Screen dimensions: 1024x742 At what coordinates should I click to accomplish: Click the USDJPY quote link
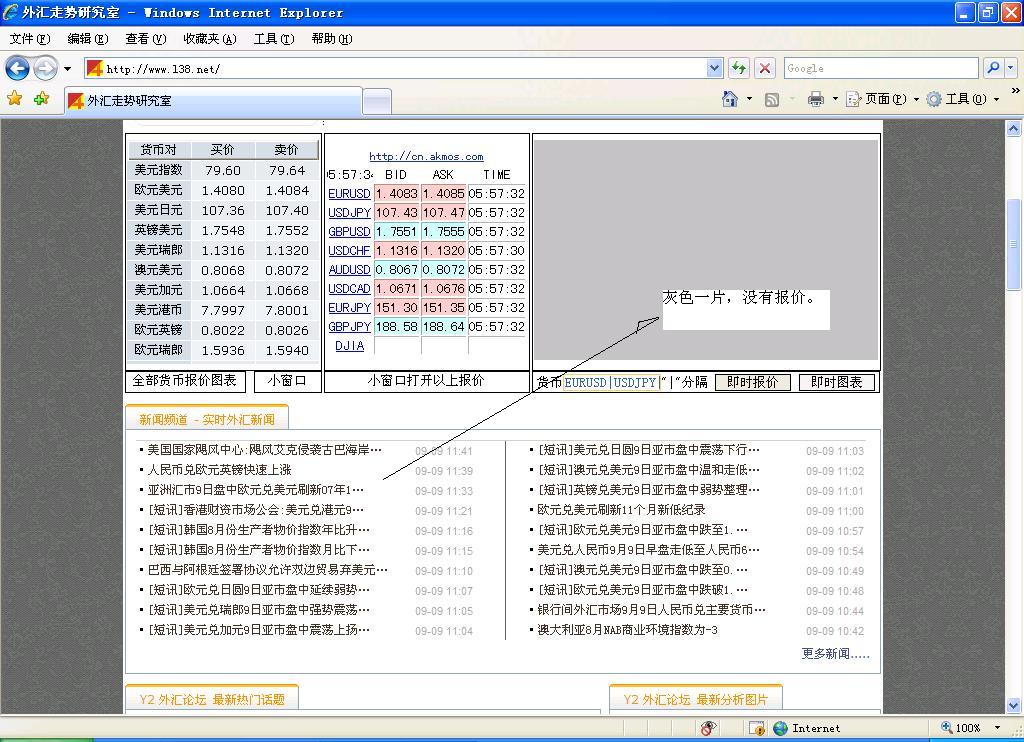pos(349,213)
